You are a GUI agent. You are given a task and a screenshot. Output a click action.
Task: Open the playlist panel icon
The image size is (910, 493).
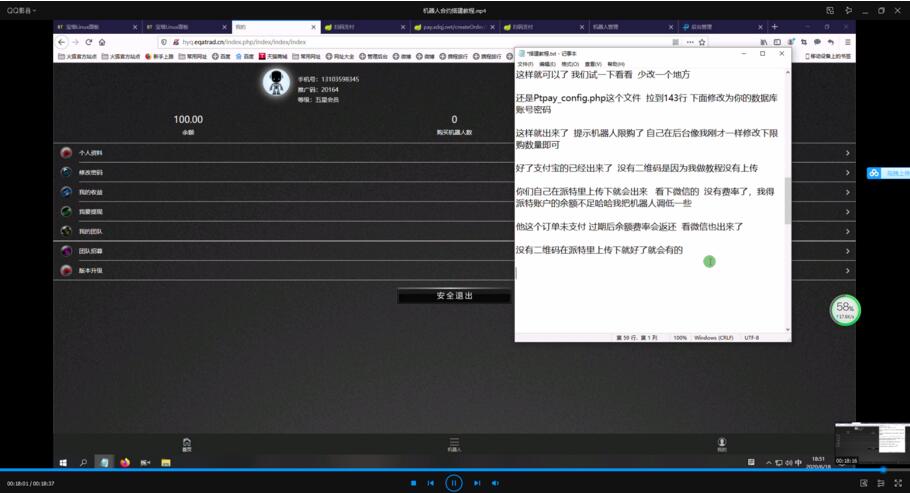point(881,483)
